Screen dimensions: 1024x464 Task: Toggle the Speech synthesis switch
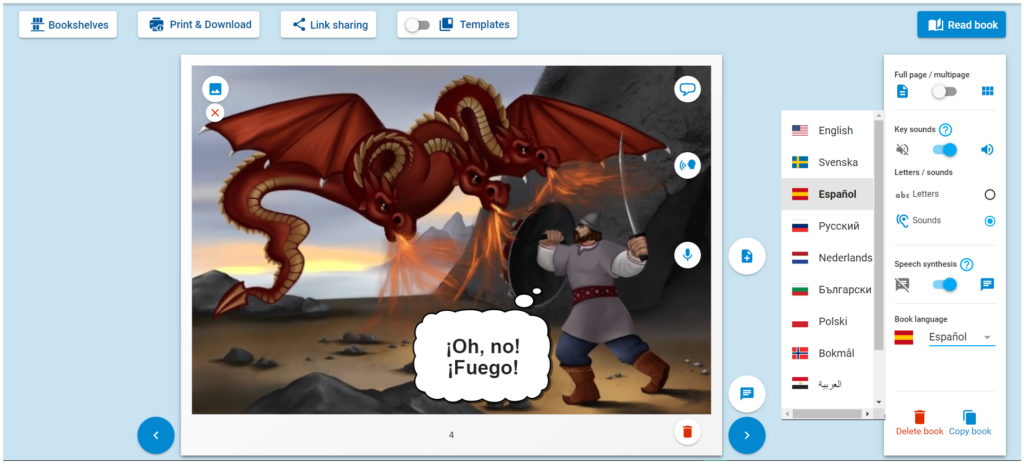tap(944, 284)
